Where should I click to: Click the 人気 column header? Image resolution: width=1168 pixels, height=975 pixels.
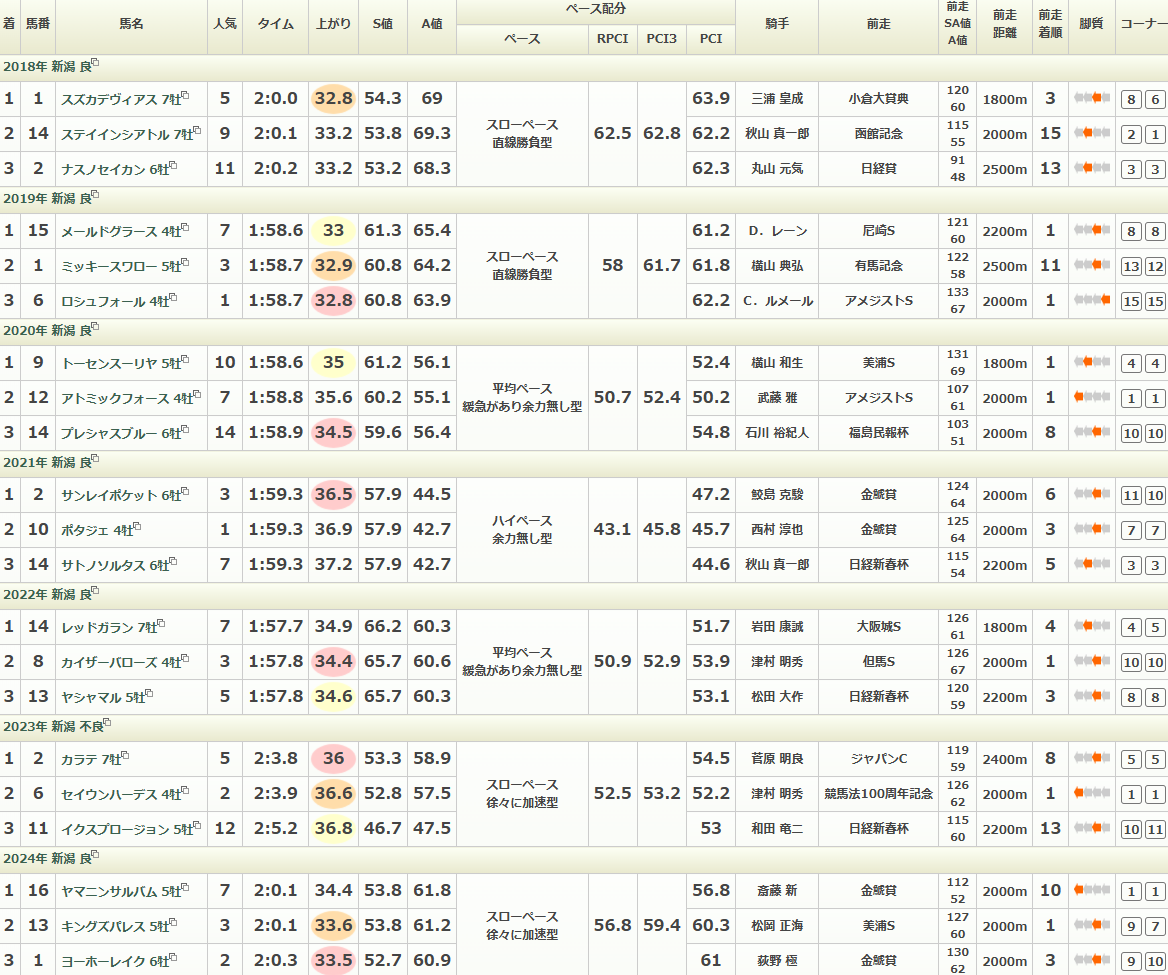pyautogui.click(x=225, y=23)
